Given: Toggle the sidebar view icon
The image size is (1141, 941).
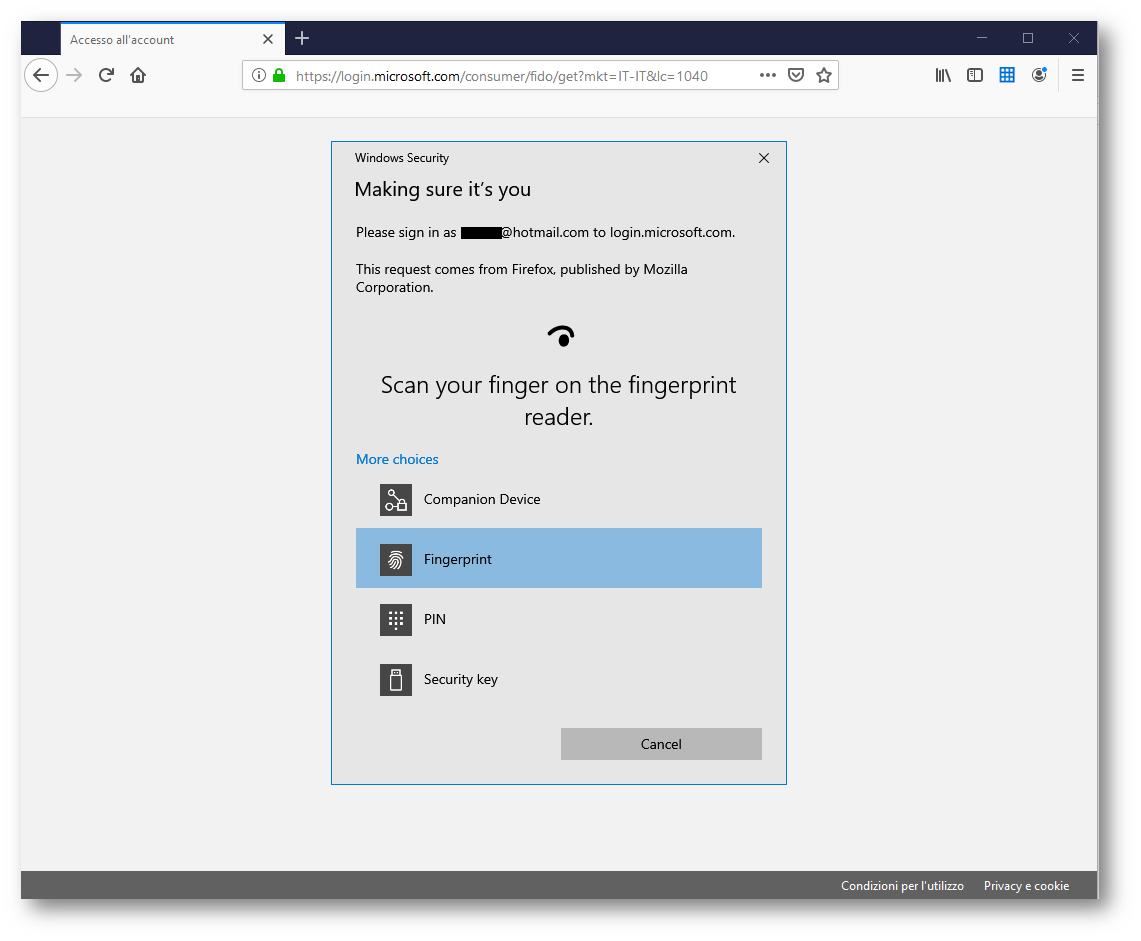Looking at the screenshot, I should tap(975, 75).
